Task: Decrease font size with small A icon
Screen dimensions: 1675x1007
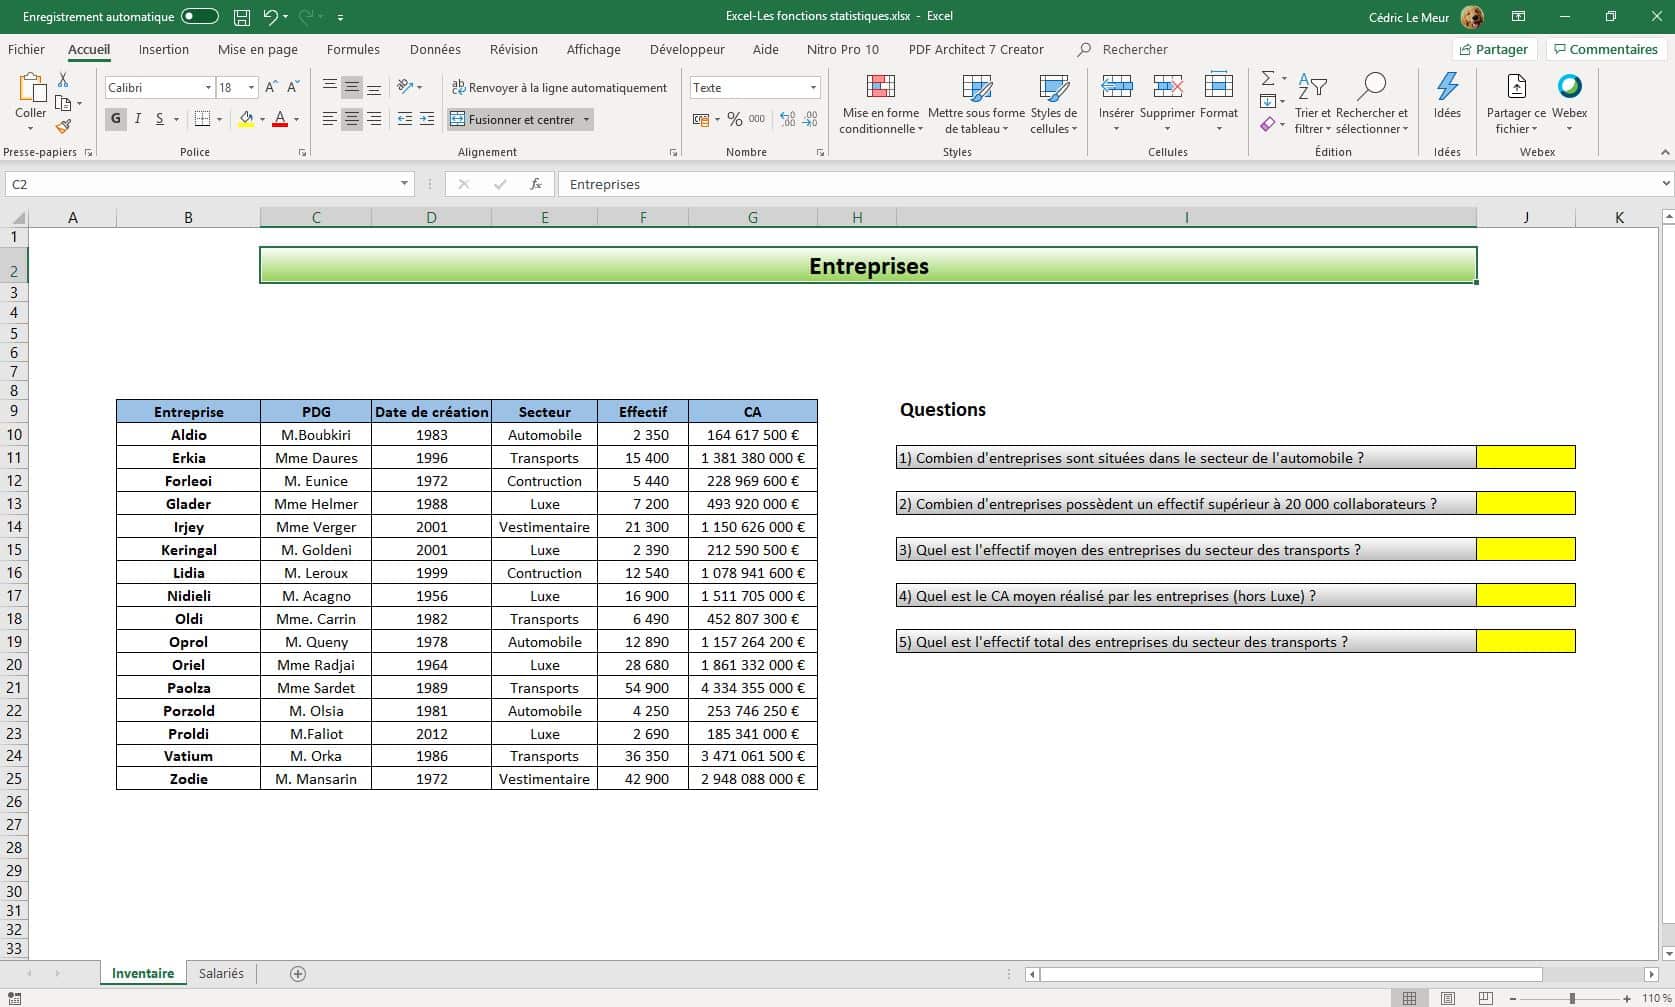Action: 293,87
